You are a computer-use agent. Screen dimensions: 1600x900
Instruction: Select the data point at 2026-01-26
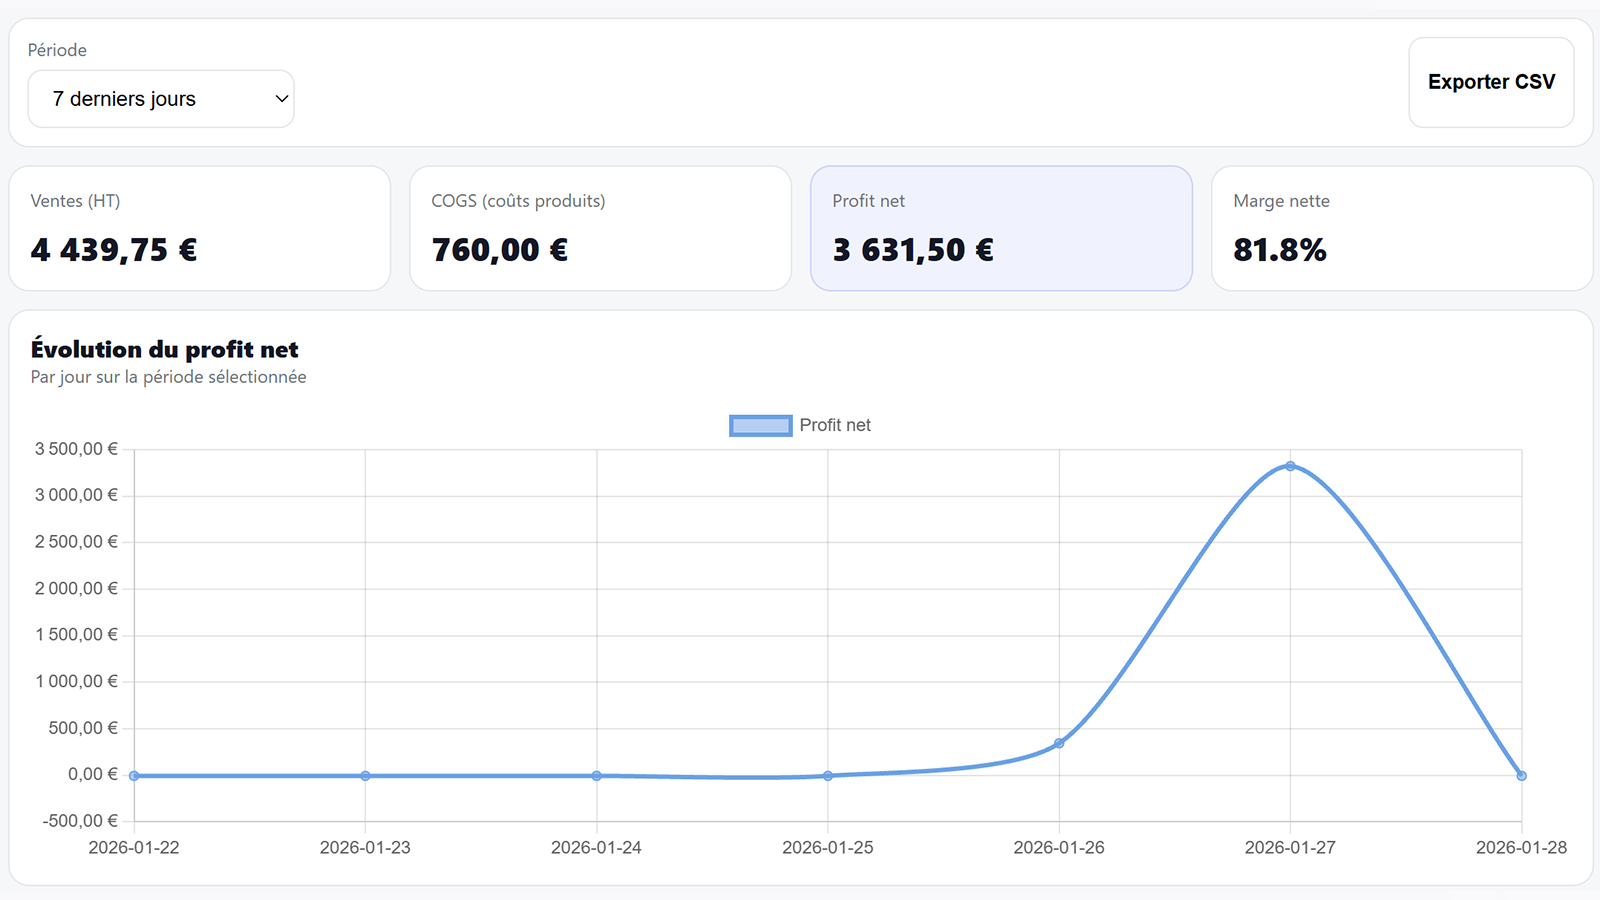pos(1058,743)
